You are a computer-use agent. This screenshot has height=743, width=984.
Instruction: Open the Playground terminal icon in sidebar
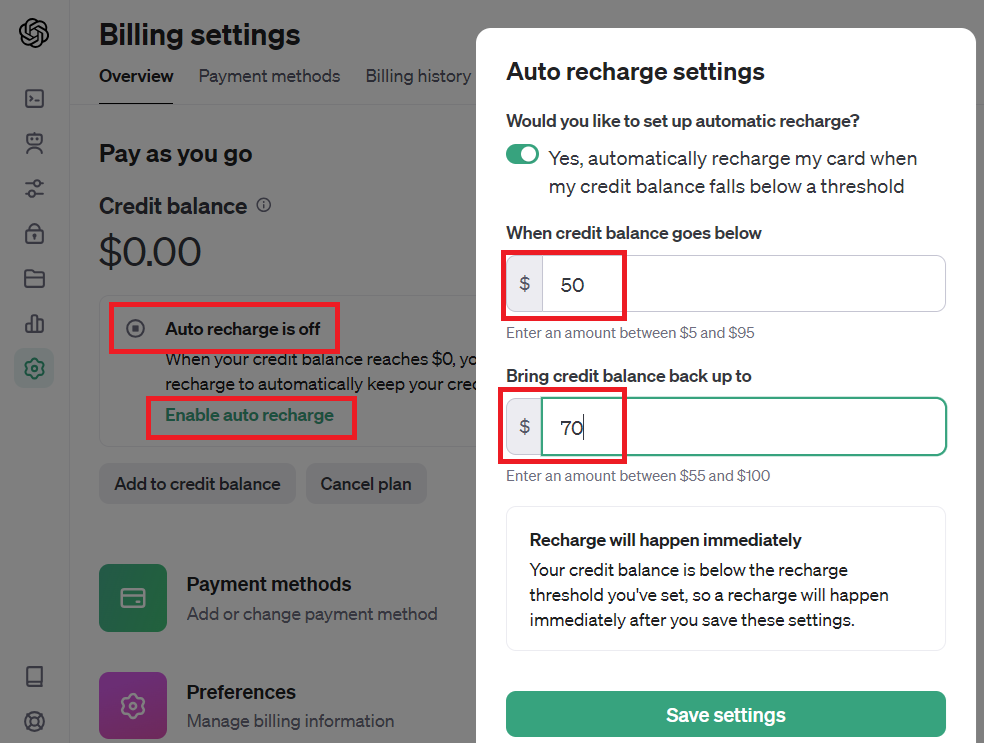tap(34, 98)
